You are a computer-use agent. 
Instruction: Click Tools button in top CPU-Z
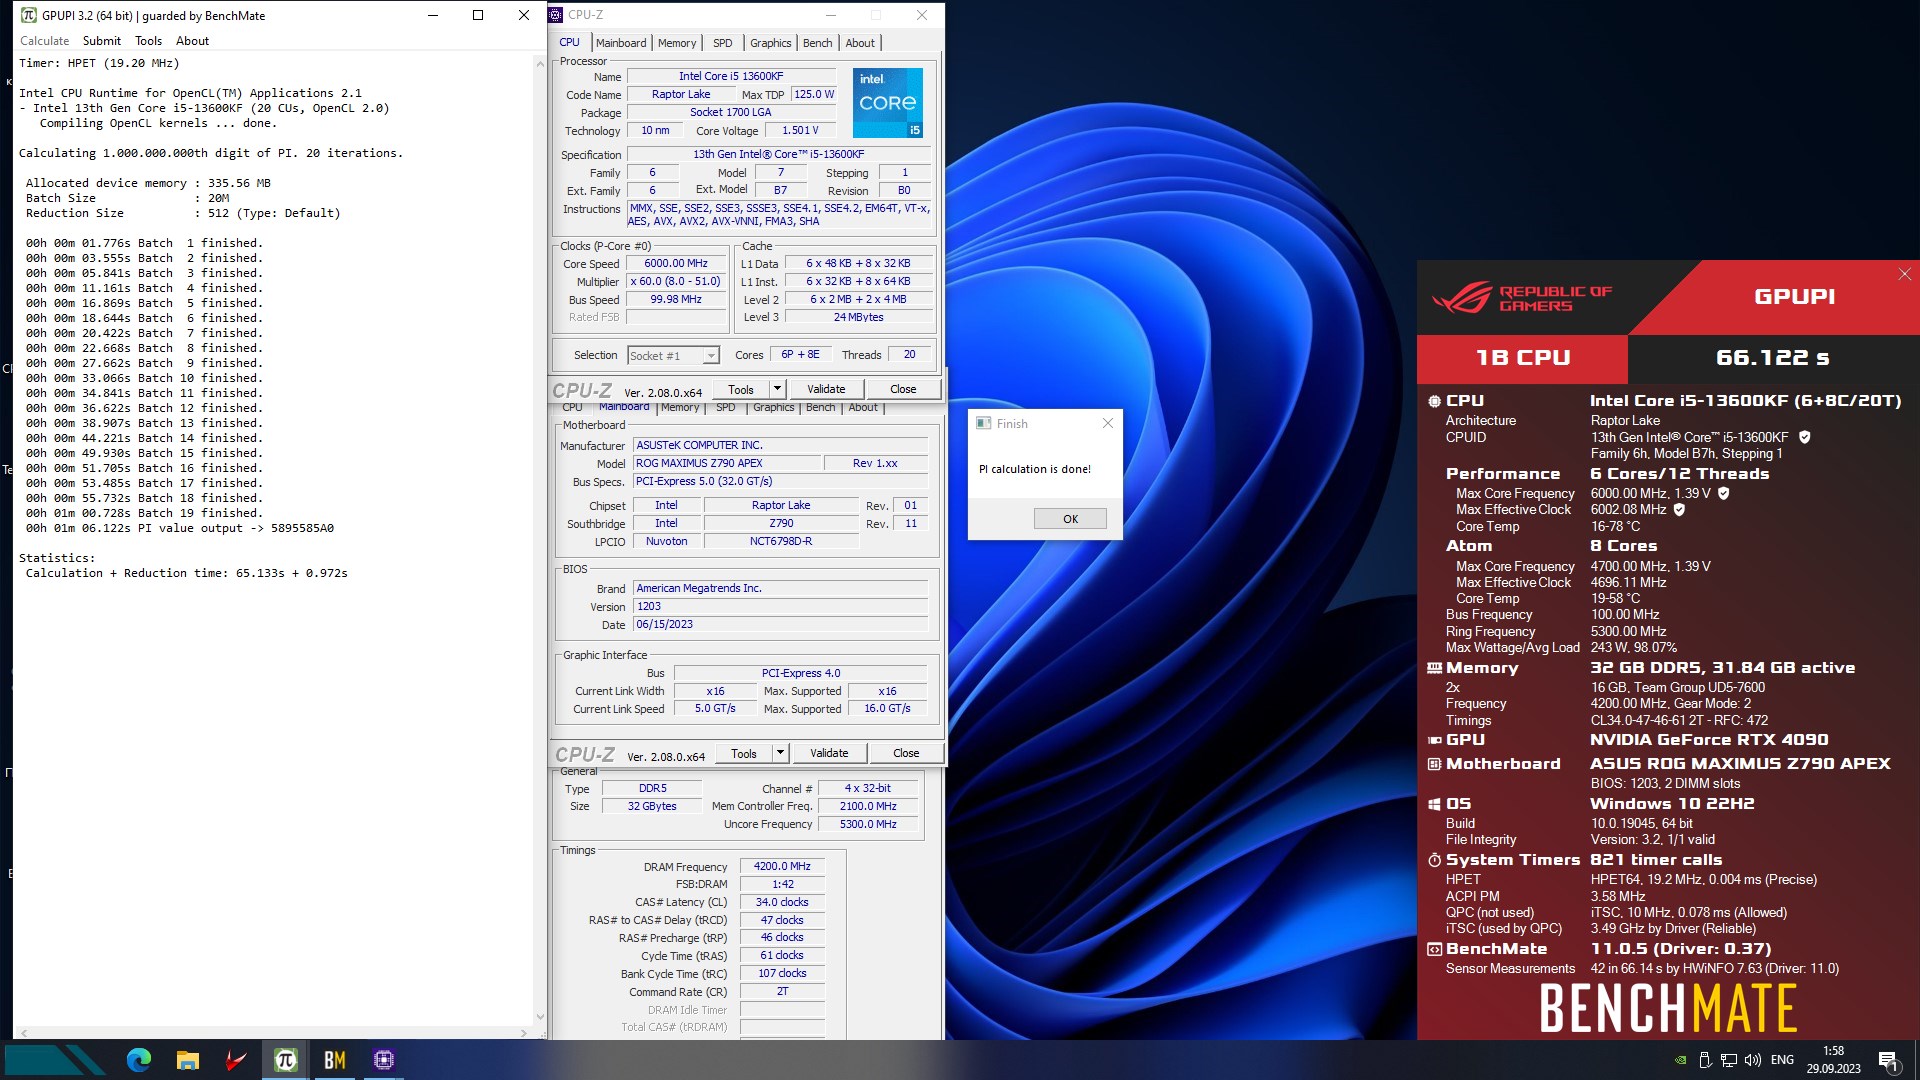741,389
